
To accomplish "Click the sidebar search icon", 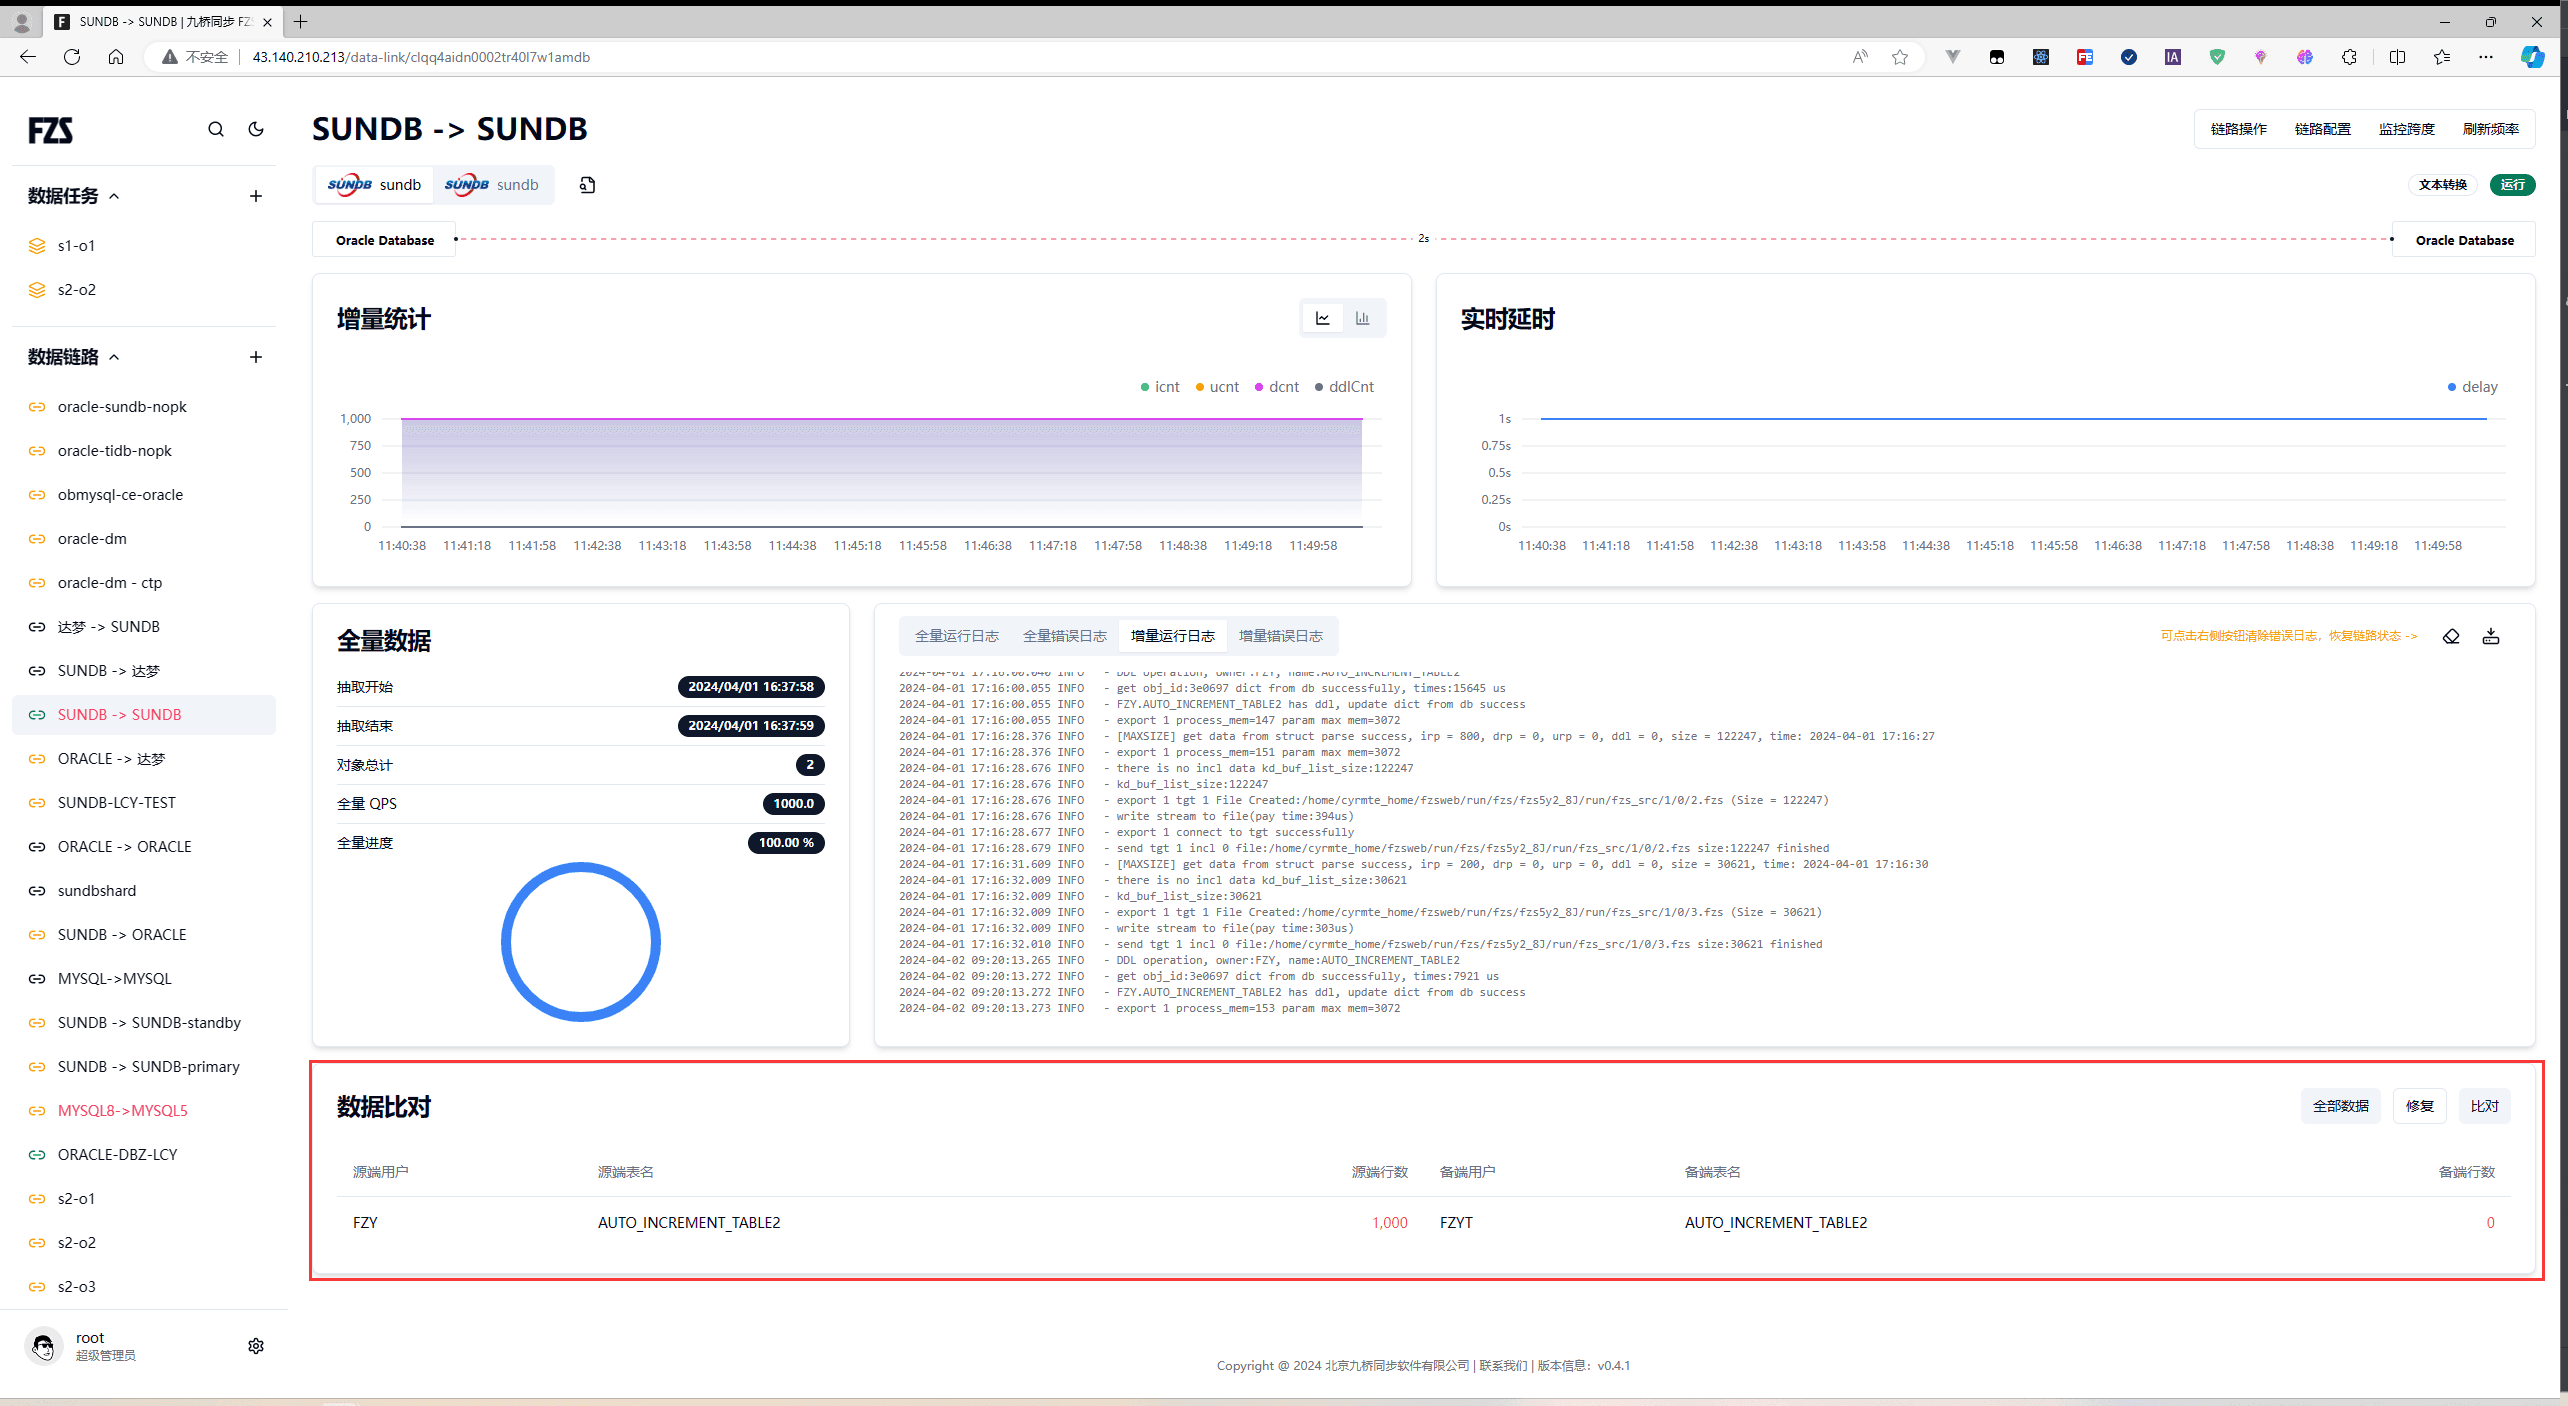I will tap(216, 129).
